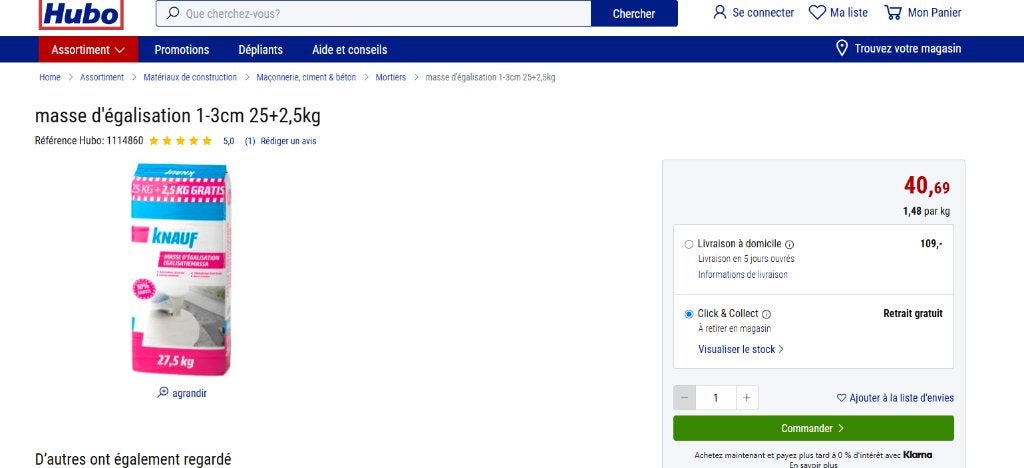
Task: Increase quantity with the plus button
Action: click(x=747, y=398)
